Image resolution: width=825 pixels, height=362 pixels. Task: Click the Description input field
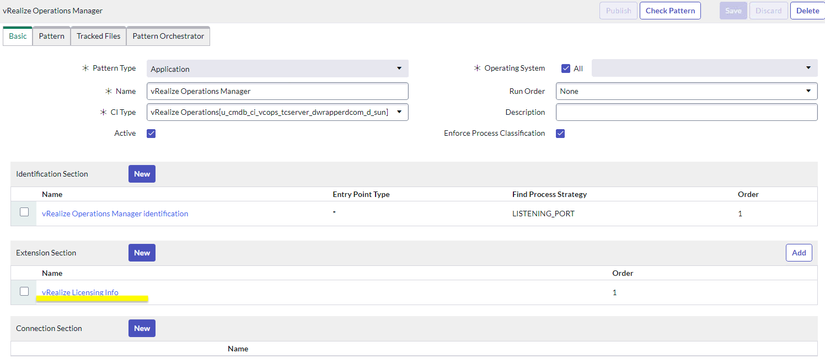coord(687,112)
